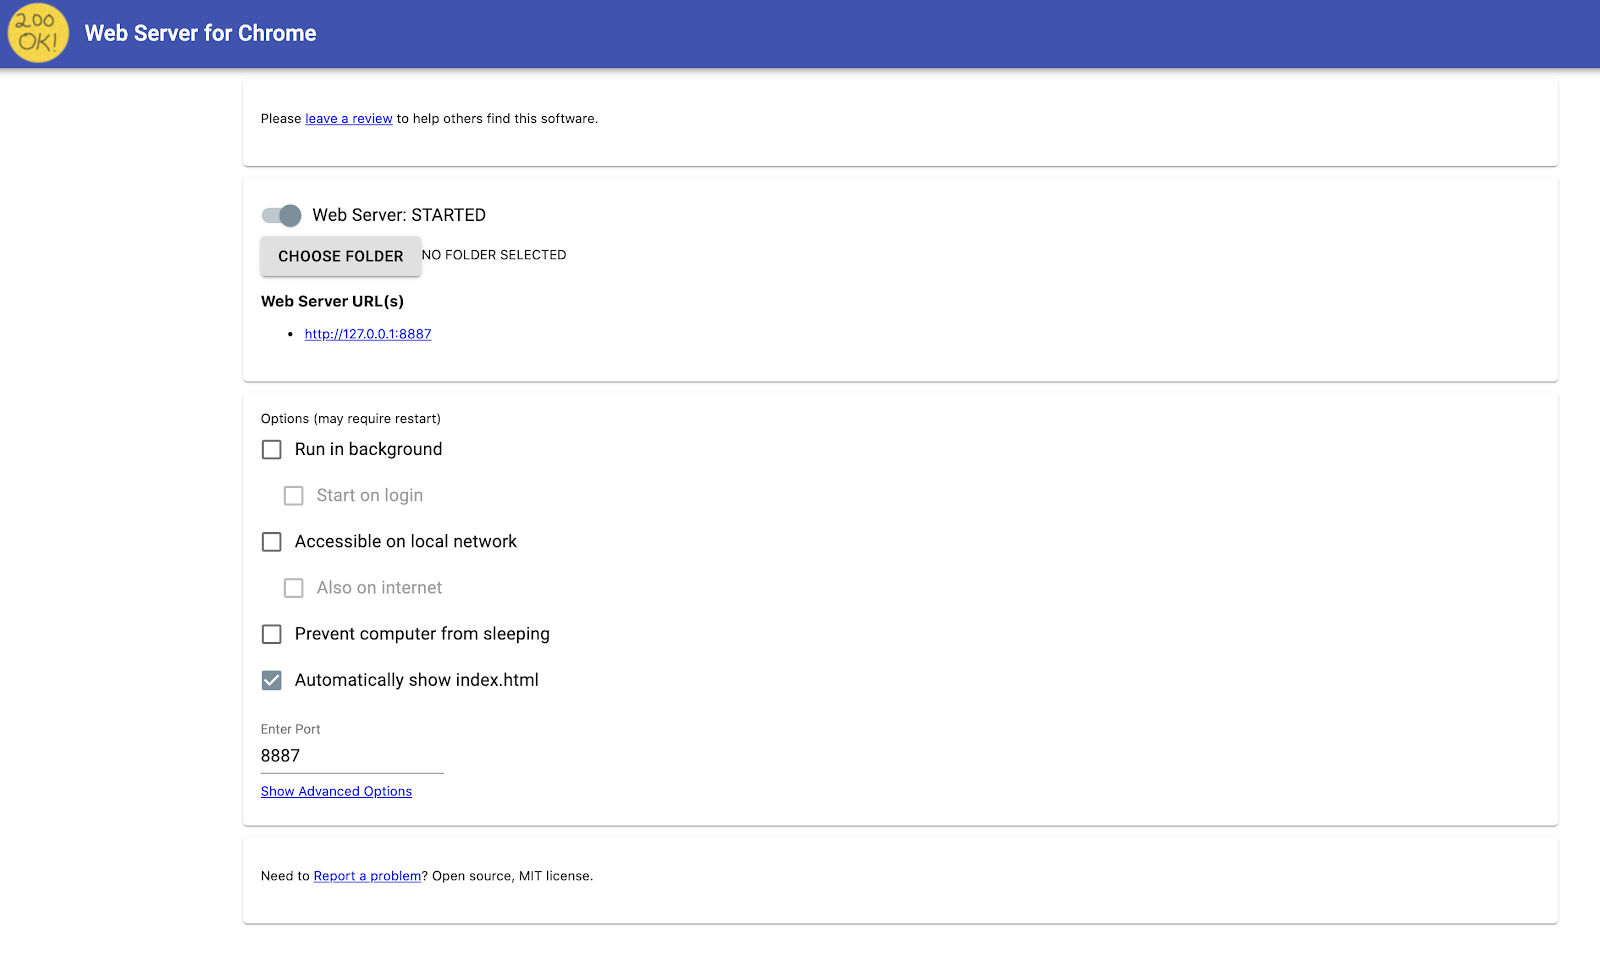Focus the port field containing 8887

click(x=351, y=756)
